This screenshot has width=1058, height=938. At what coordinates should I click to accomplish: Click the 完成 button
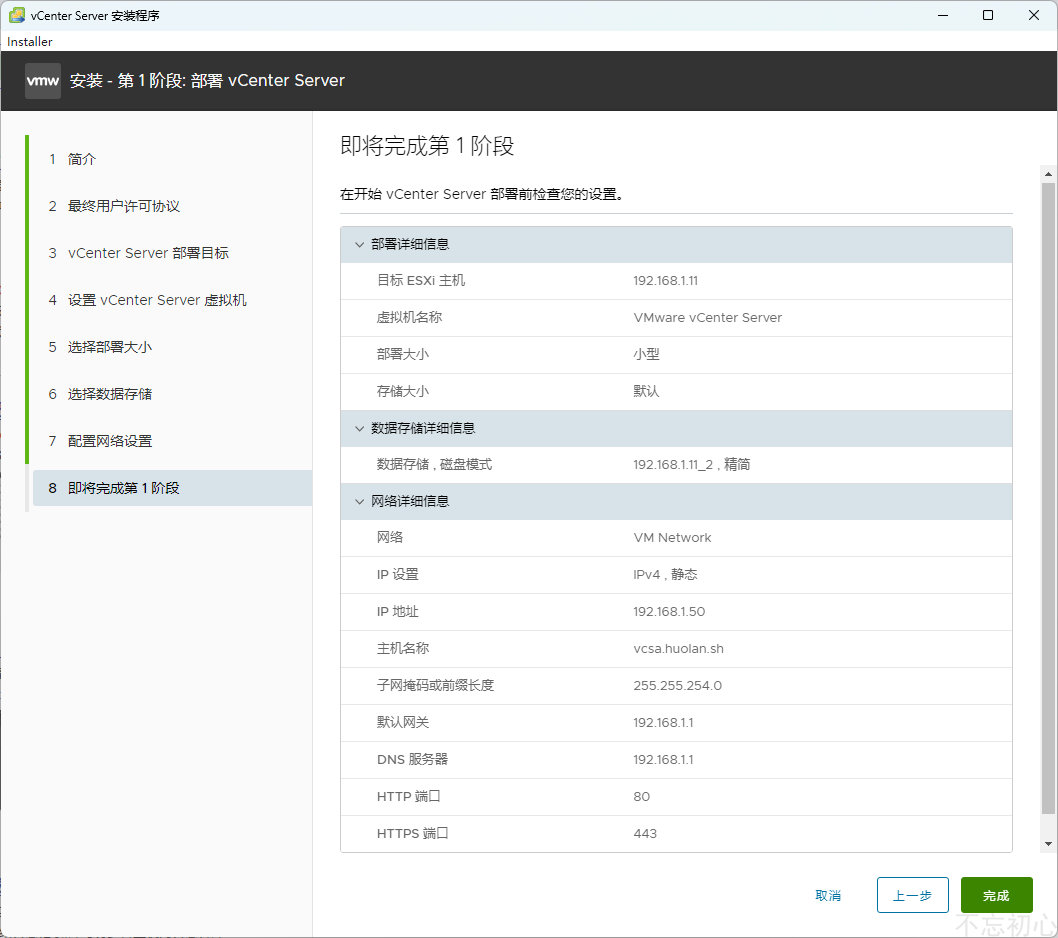tap(996, 895)
